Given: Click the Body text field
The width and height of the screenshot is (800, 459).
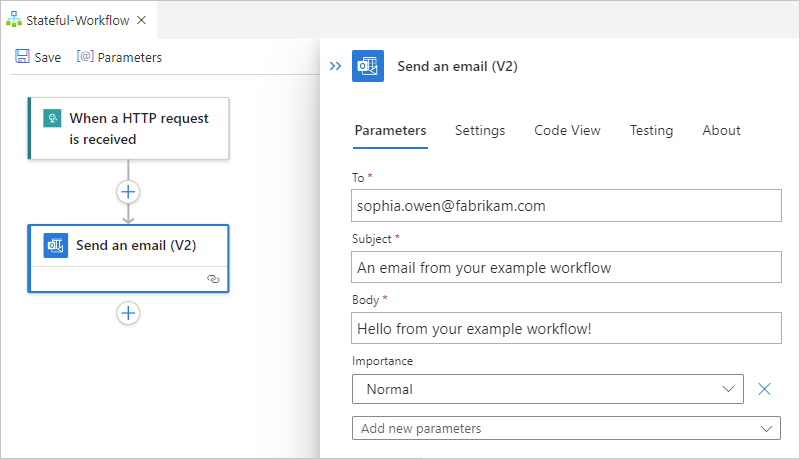Looking at the screenshot, I should [x=566, y=328].
